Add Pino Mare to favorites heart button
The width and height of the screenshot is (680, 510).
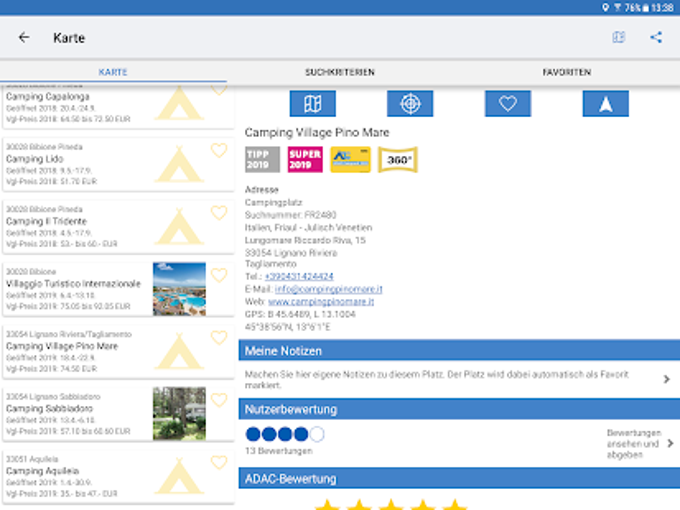508,104
